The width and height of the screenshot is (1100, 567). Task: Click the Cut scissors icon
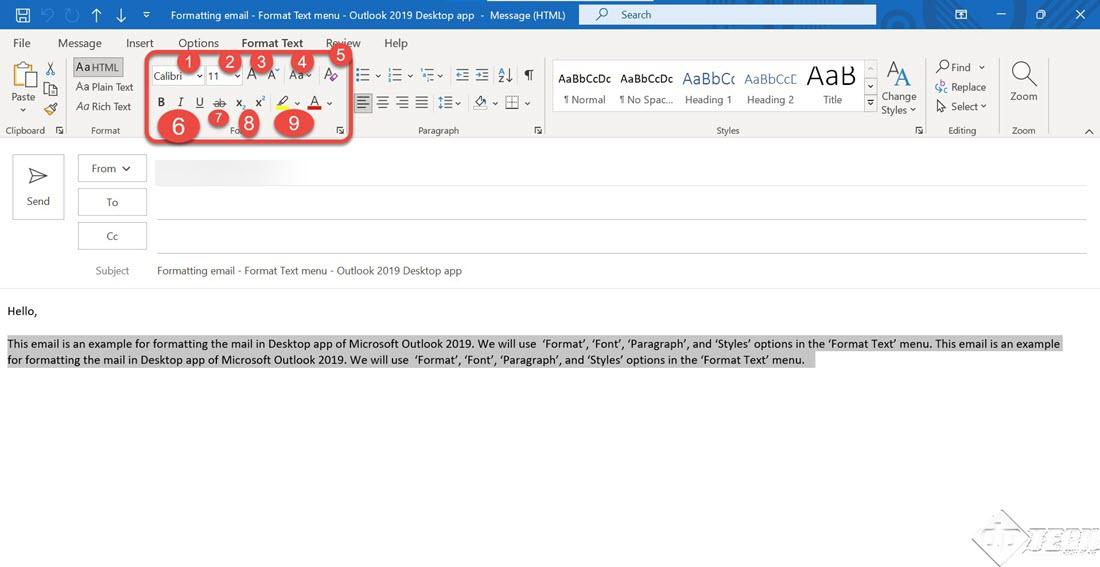pyautogui.click(x=50, y=69)
